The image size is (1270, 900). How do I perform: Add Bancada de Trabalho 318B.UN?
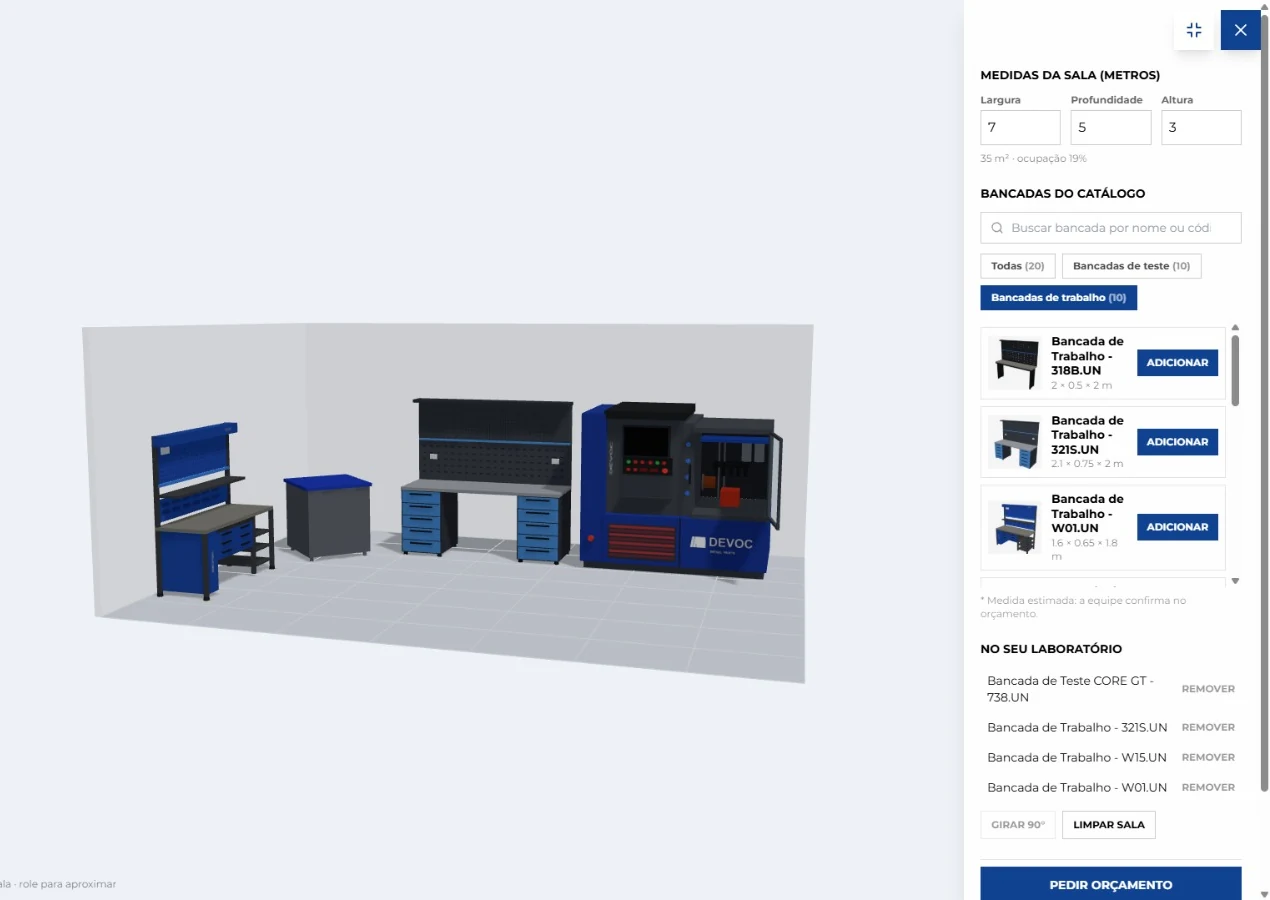point(1177,363)
